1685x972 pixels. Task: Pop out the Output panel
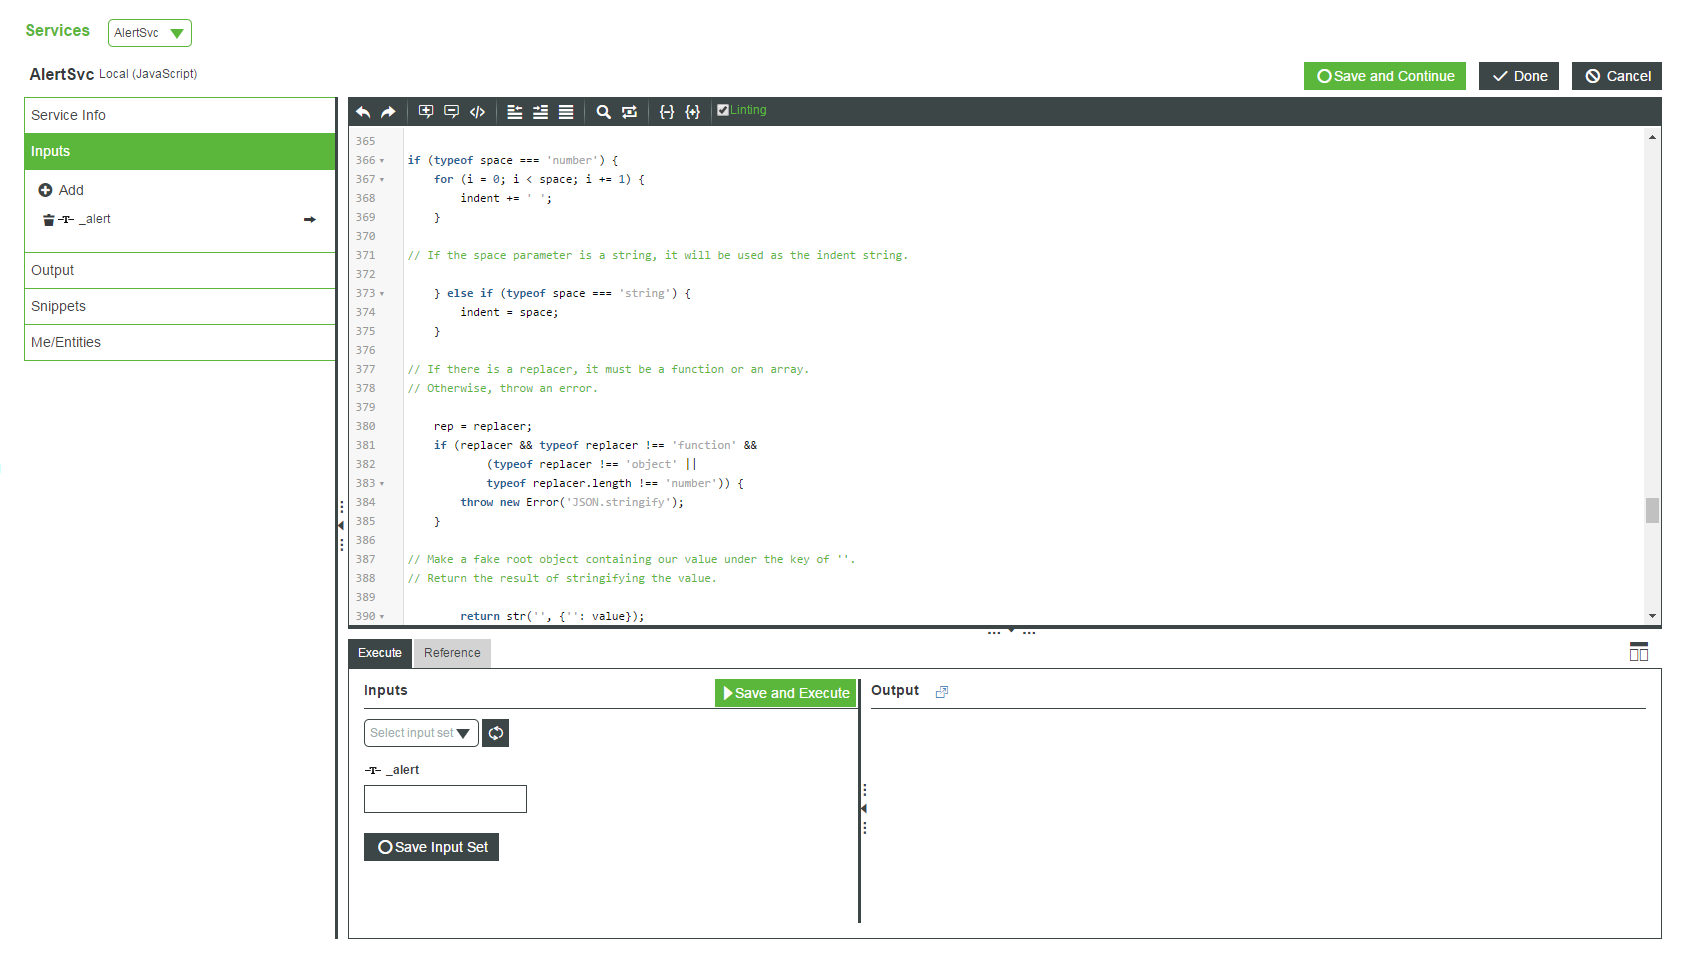pyautogui.click(x=941, y=691)
